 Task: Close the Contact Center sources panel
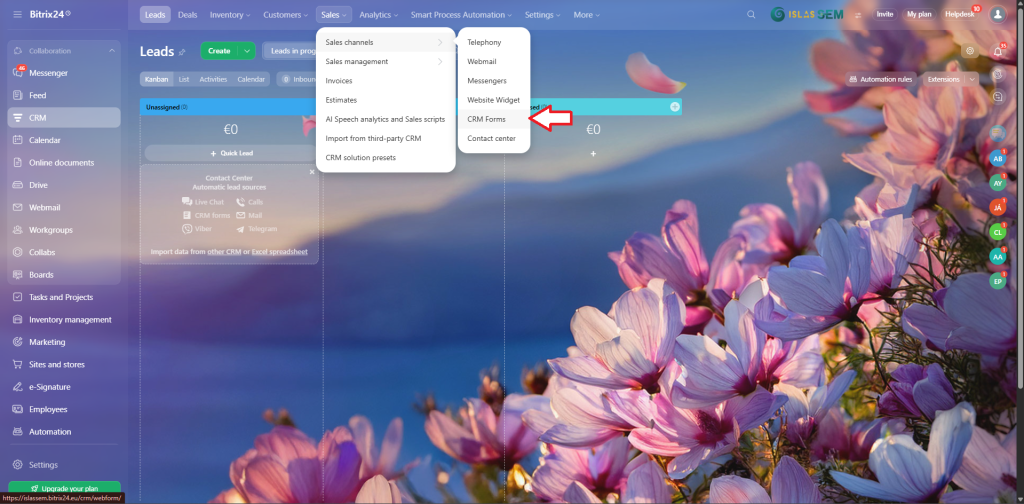(x=312, y=172)
